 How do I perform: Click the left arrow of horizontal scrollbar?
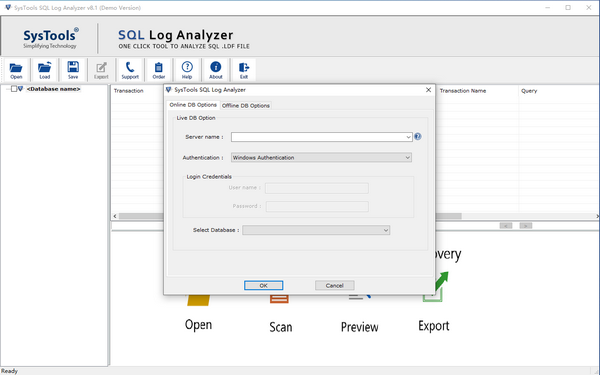(x=115, y=216)
